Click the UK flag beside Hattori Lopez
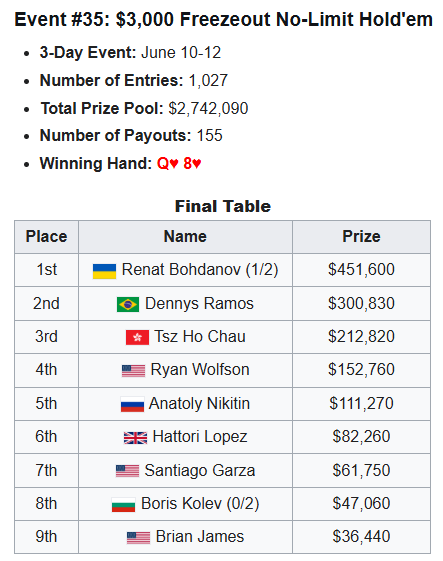The width and height of the screenshot is (443, 561). (135, 438)
